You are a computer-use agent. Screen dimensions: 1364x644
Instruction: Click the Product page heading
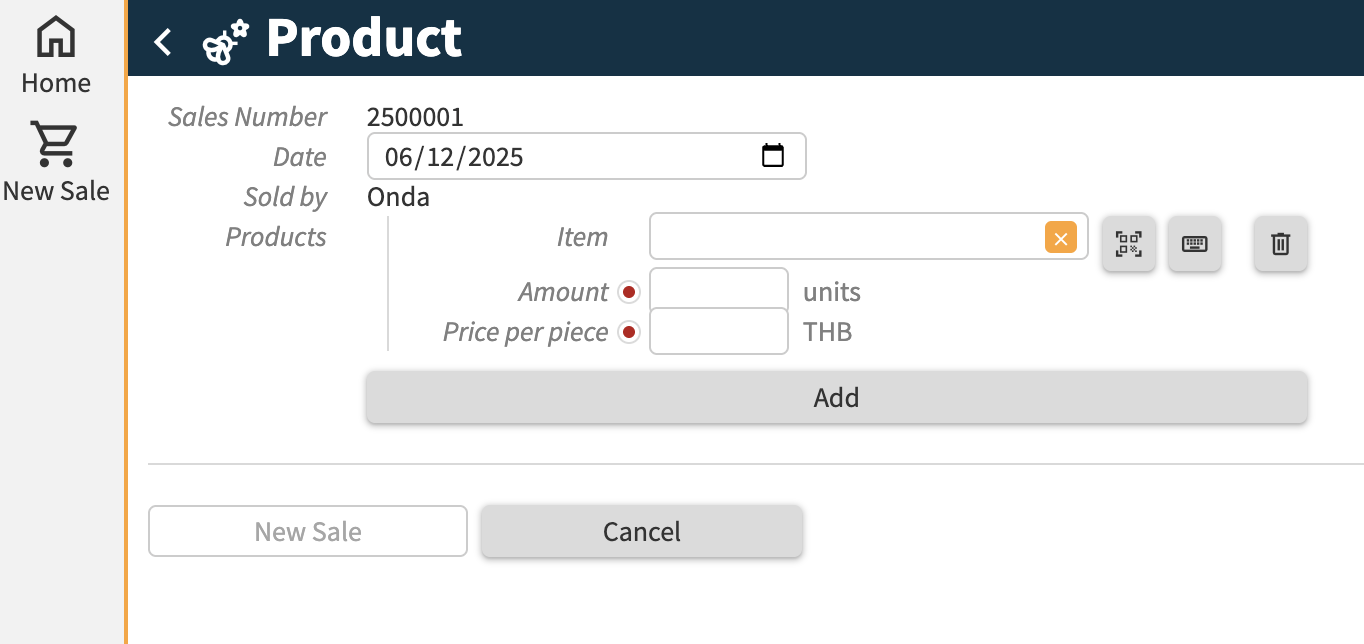tap(364, 39)
